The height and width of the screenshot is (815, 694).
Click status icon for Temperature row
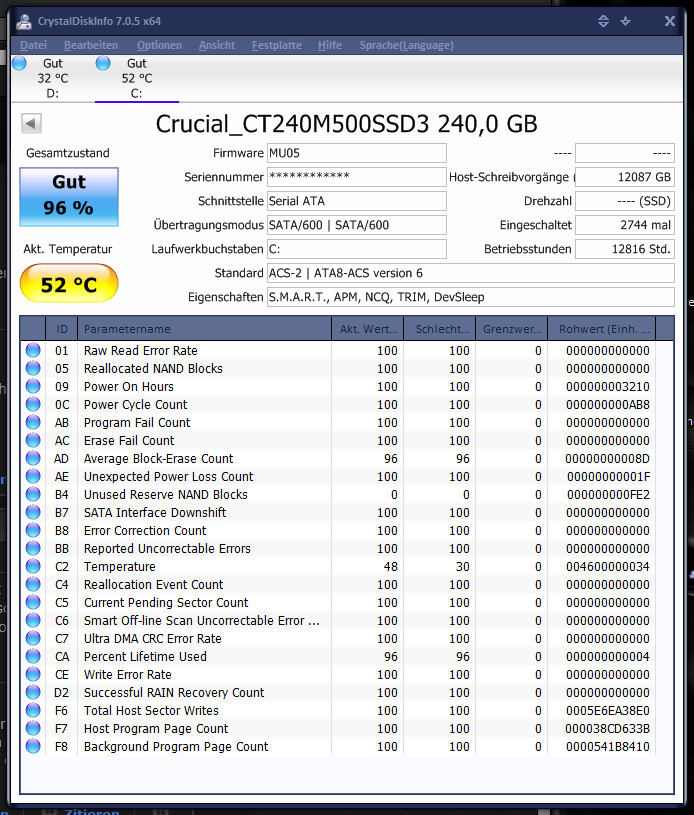point(33,566)
